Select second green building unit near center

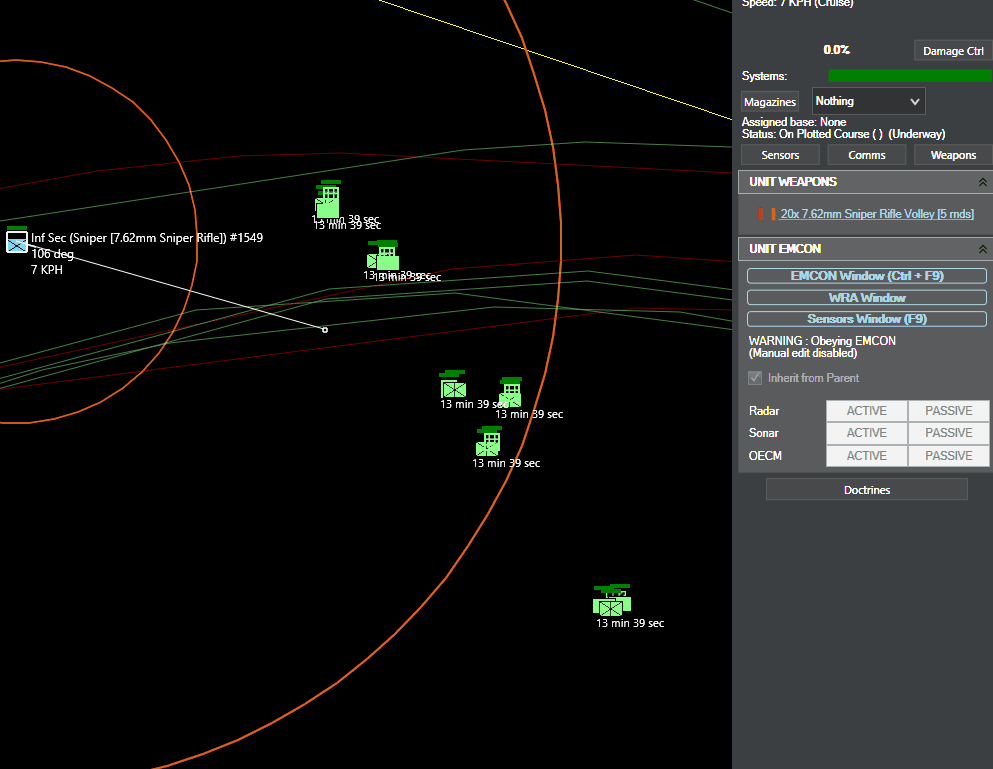pyautogui.click(x=383, y=255)
